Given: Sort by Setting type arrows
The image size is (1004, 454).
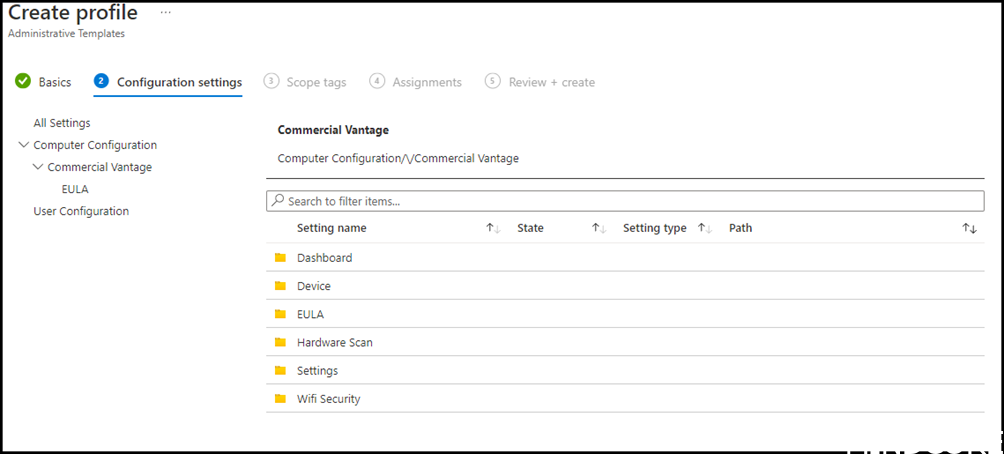Looking at the screenshot, I should tap(705, 228).
